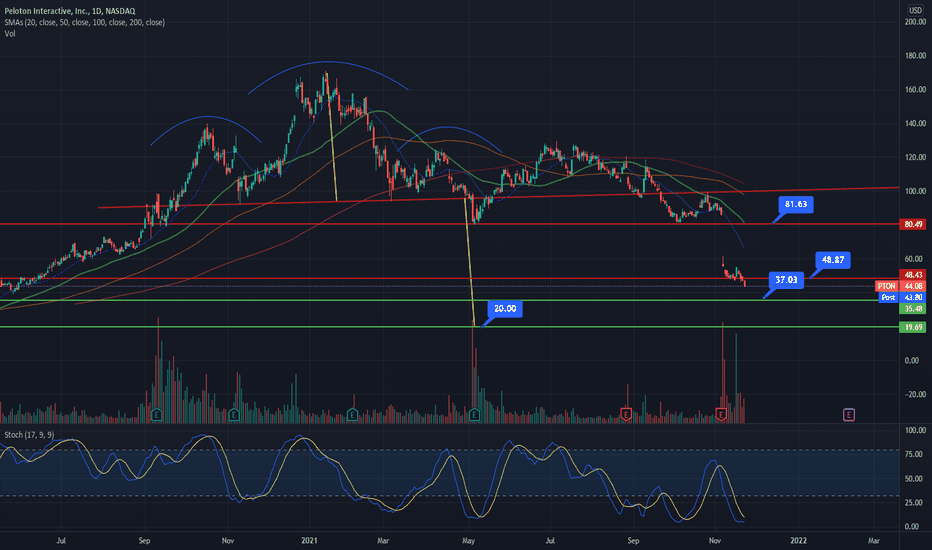Viewport: 932px width, 550px height.
Task: Select the SMAs indicator legend
Action: coord(84,22)
